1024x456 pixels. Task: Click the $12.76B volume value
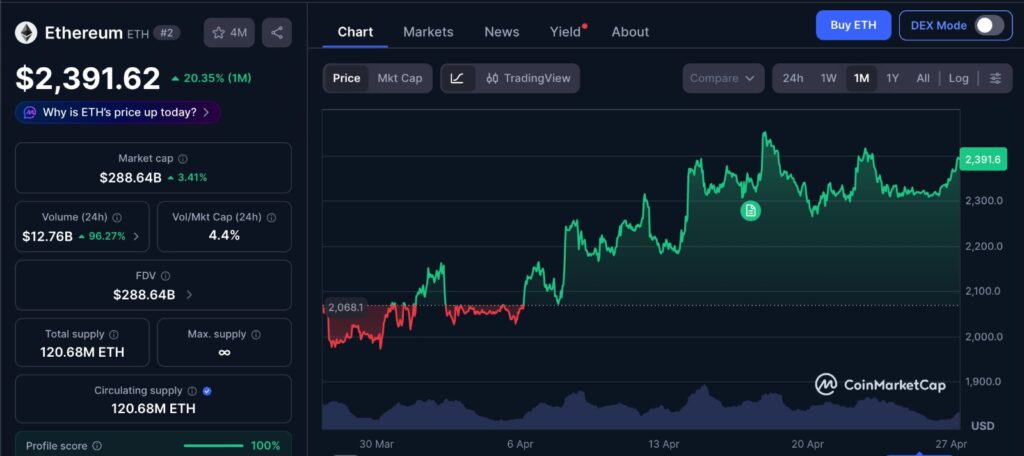(47, 236)
